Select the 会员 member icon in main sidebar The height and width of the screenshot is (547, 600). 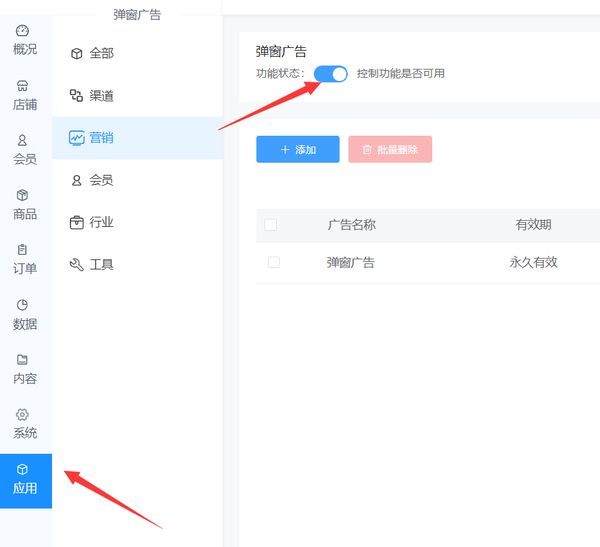[23, 141]
